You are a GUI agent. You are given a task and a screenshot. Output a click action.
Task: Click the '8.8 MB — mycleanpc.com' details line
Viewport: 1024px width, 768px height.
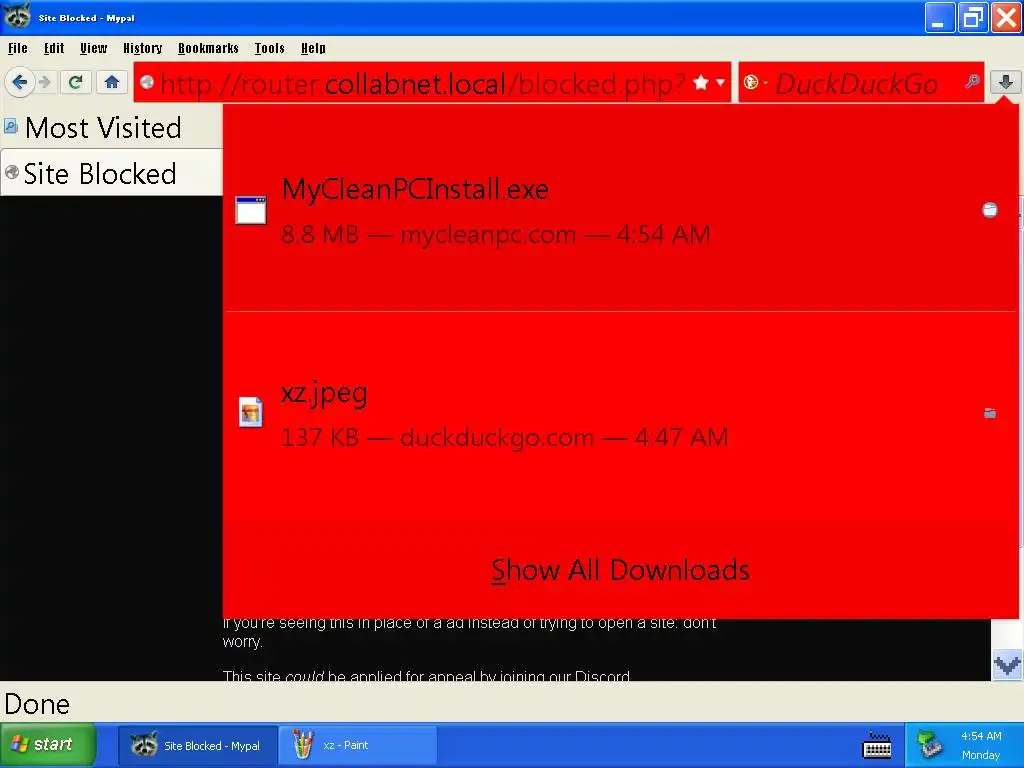click(496, 234)
